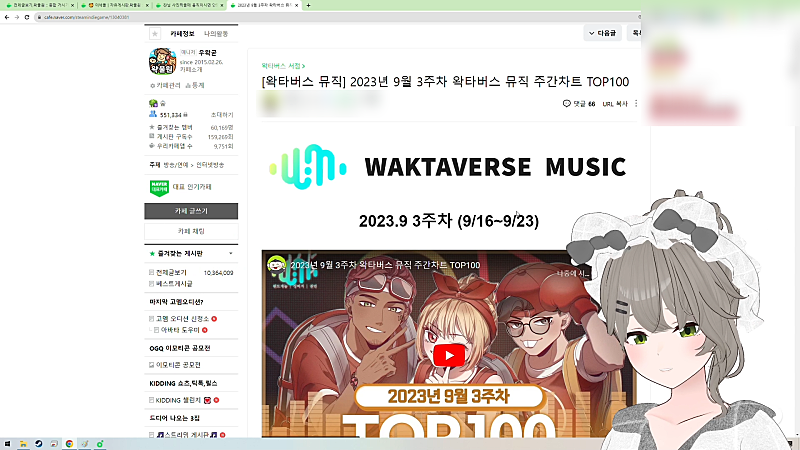Open 전체글보기 board
Viewport: 800px width, 450px height.
pyautogui.click(x=171, y=272)
